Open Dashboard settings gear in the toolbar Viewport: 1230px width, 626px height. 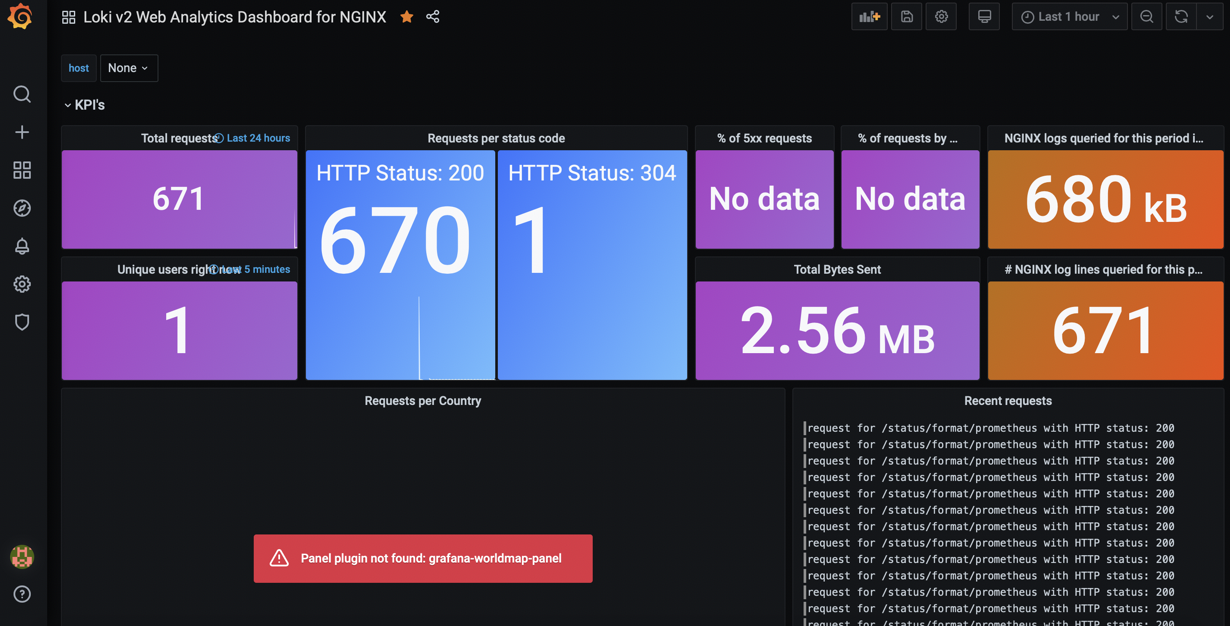pyautogui.click(x=940, y=16)
